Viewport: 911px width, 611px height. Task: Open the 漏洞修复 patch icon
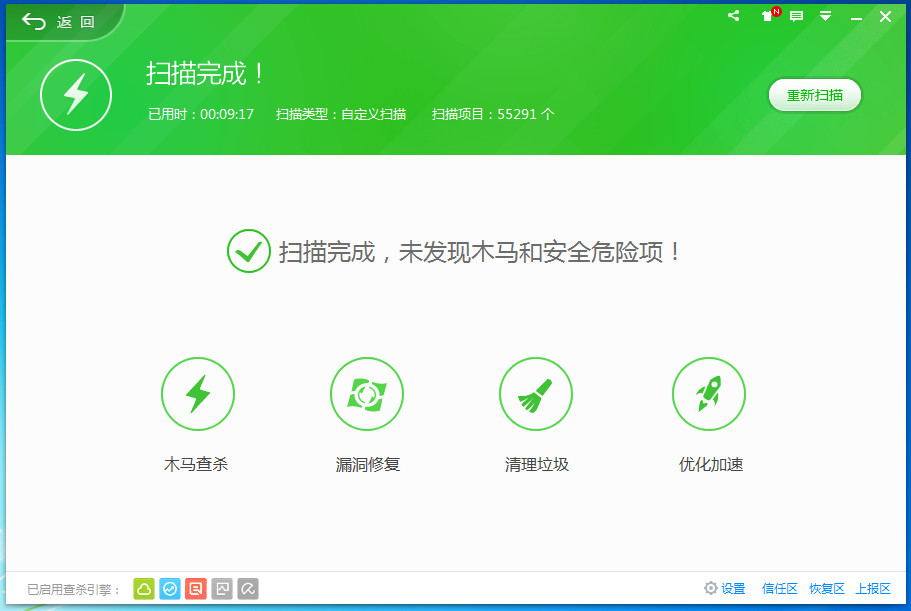pyautogui.click(x=367, y=394)
